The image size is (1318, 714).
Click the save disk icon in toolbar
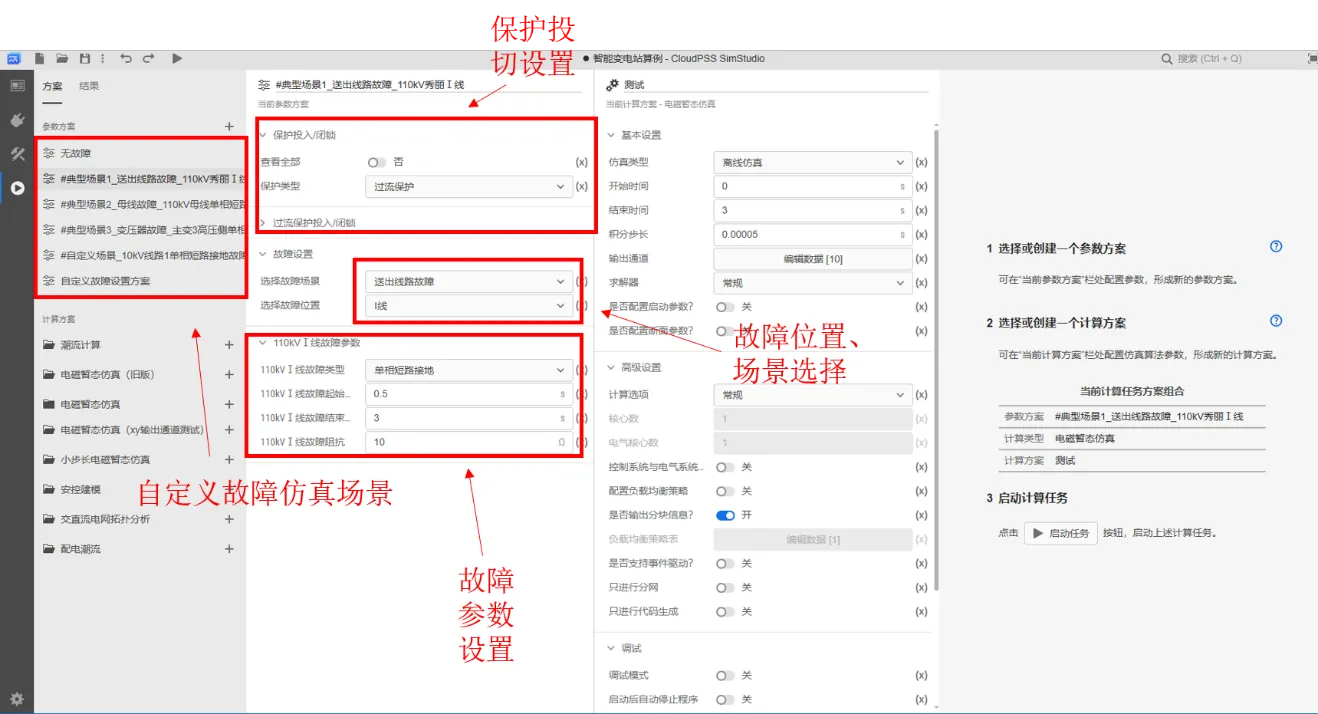coord(85,59)
